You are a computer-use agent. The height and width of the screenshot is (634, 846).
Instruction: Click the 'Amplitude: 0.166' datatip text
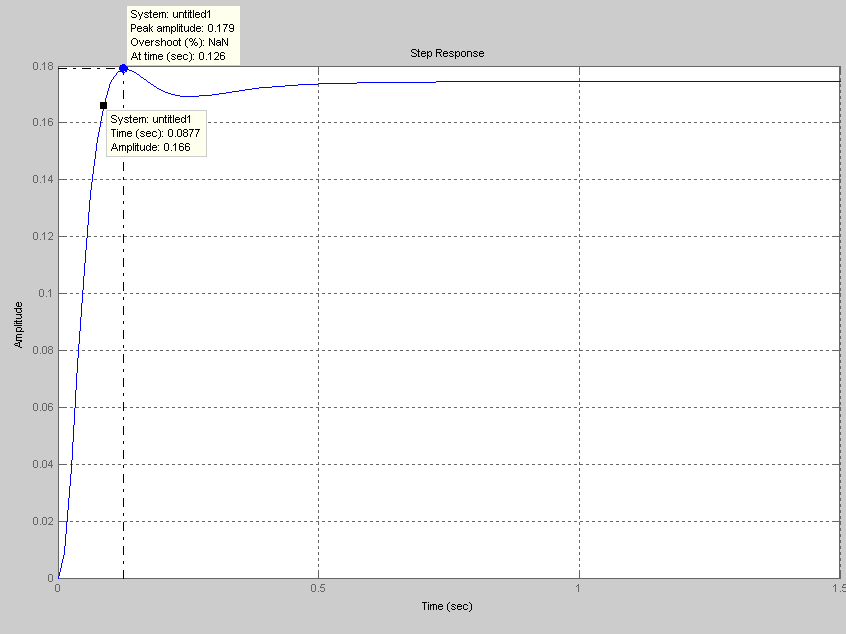pyautogui.click(x=151, y=147)
